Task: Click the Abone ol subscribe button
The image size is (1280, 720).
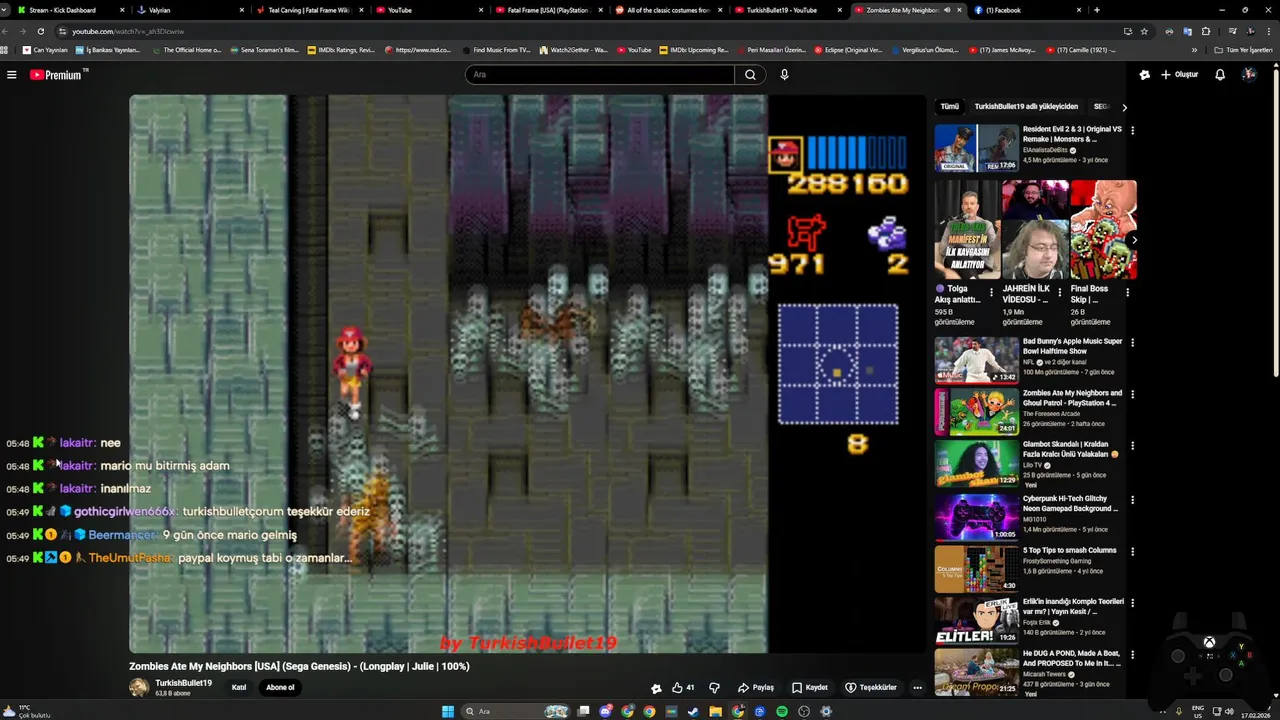Action: click(280, 688)
